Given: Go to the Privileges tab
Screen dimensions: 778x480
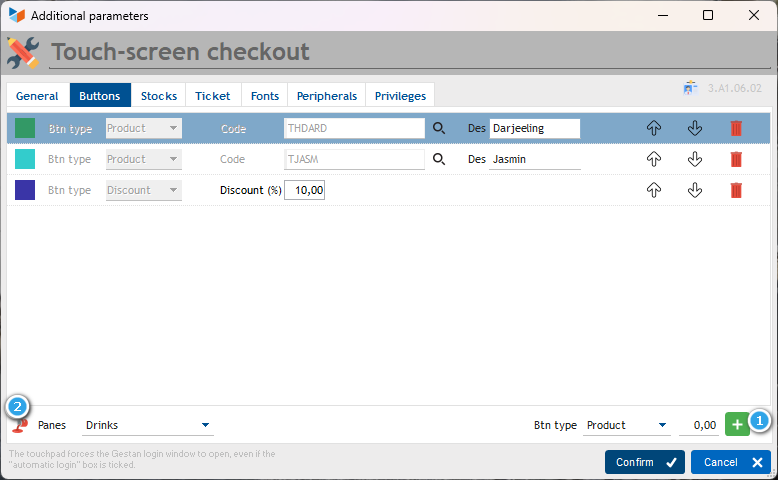Looking at the screenshot, I should [x=400, y=96].
